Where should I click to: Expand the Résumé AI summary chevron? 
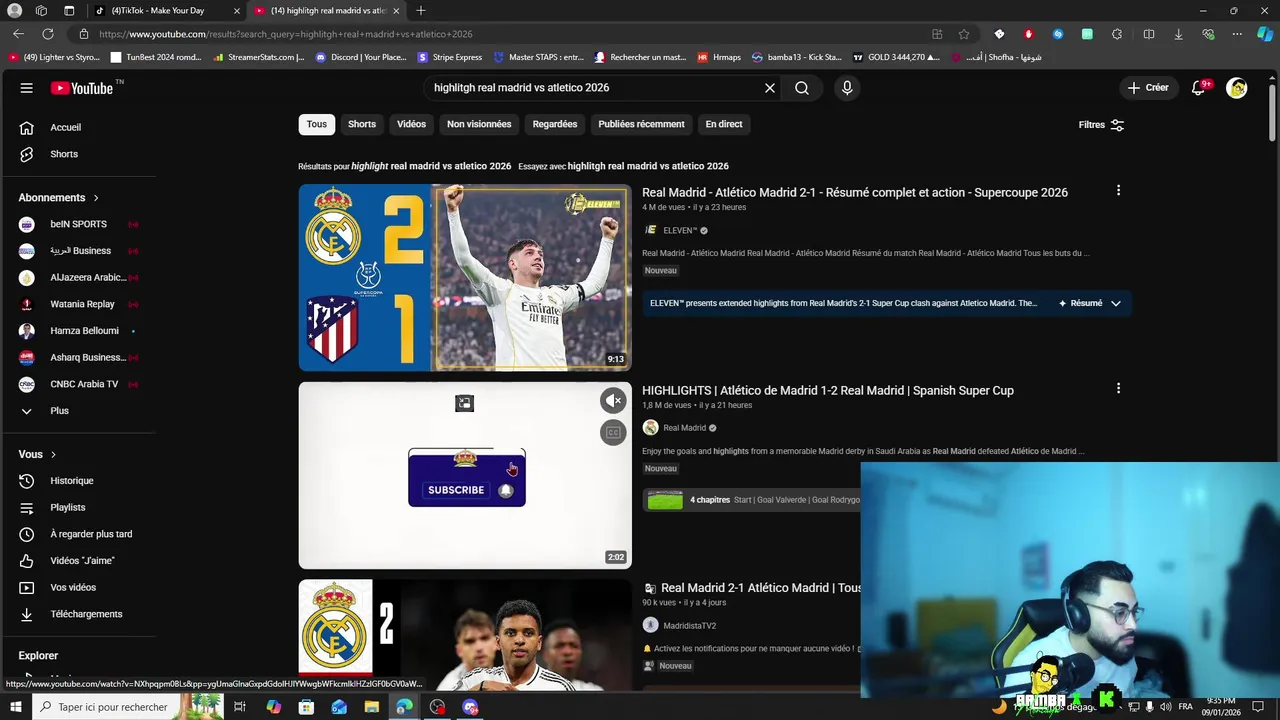pyautogui.click(x=1116, y=303)
